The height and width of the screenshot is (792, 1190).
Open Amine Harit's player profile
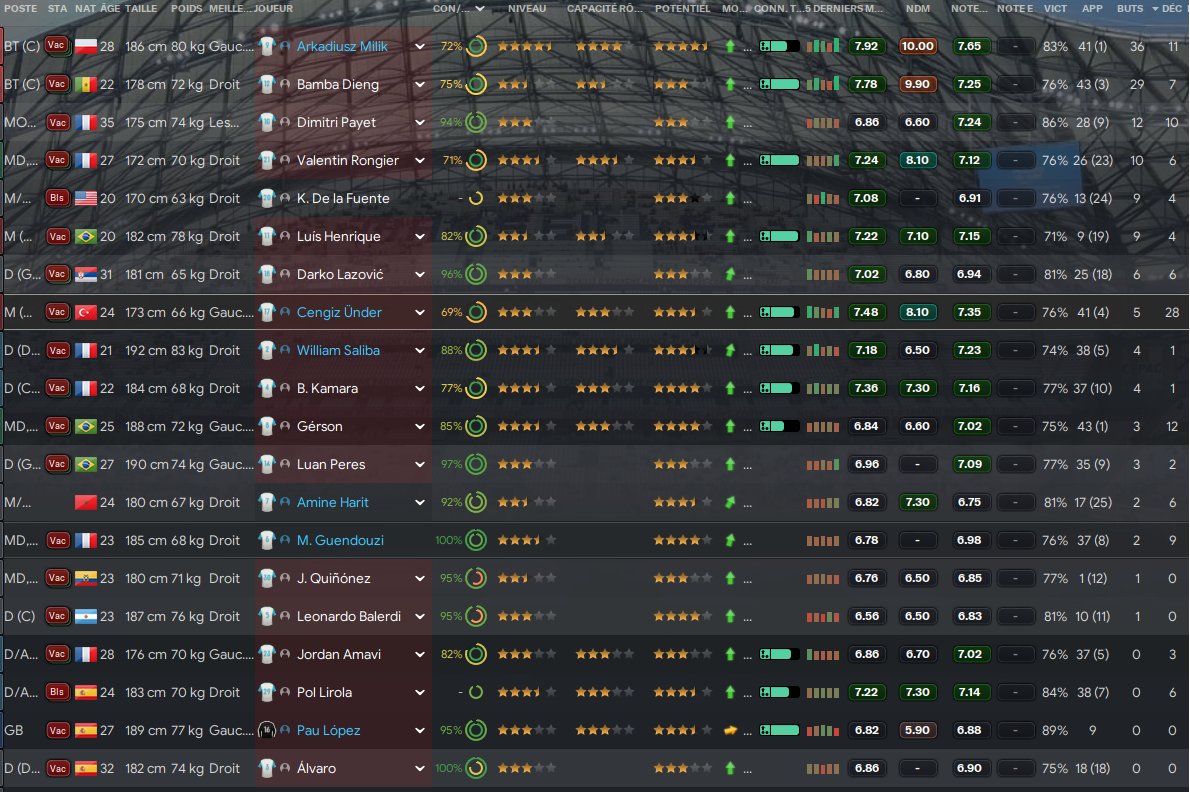pos(332,502)
